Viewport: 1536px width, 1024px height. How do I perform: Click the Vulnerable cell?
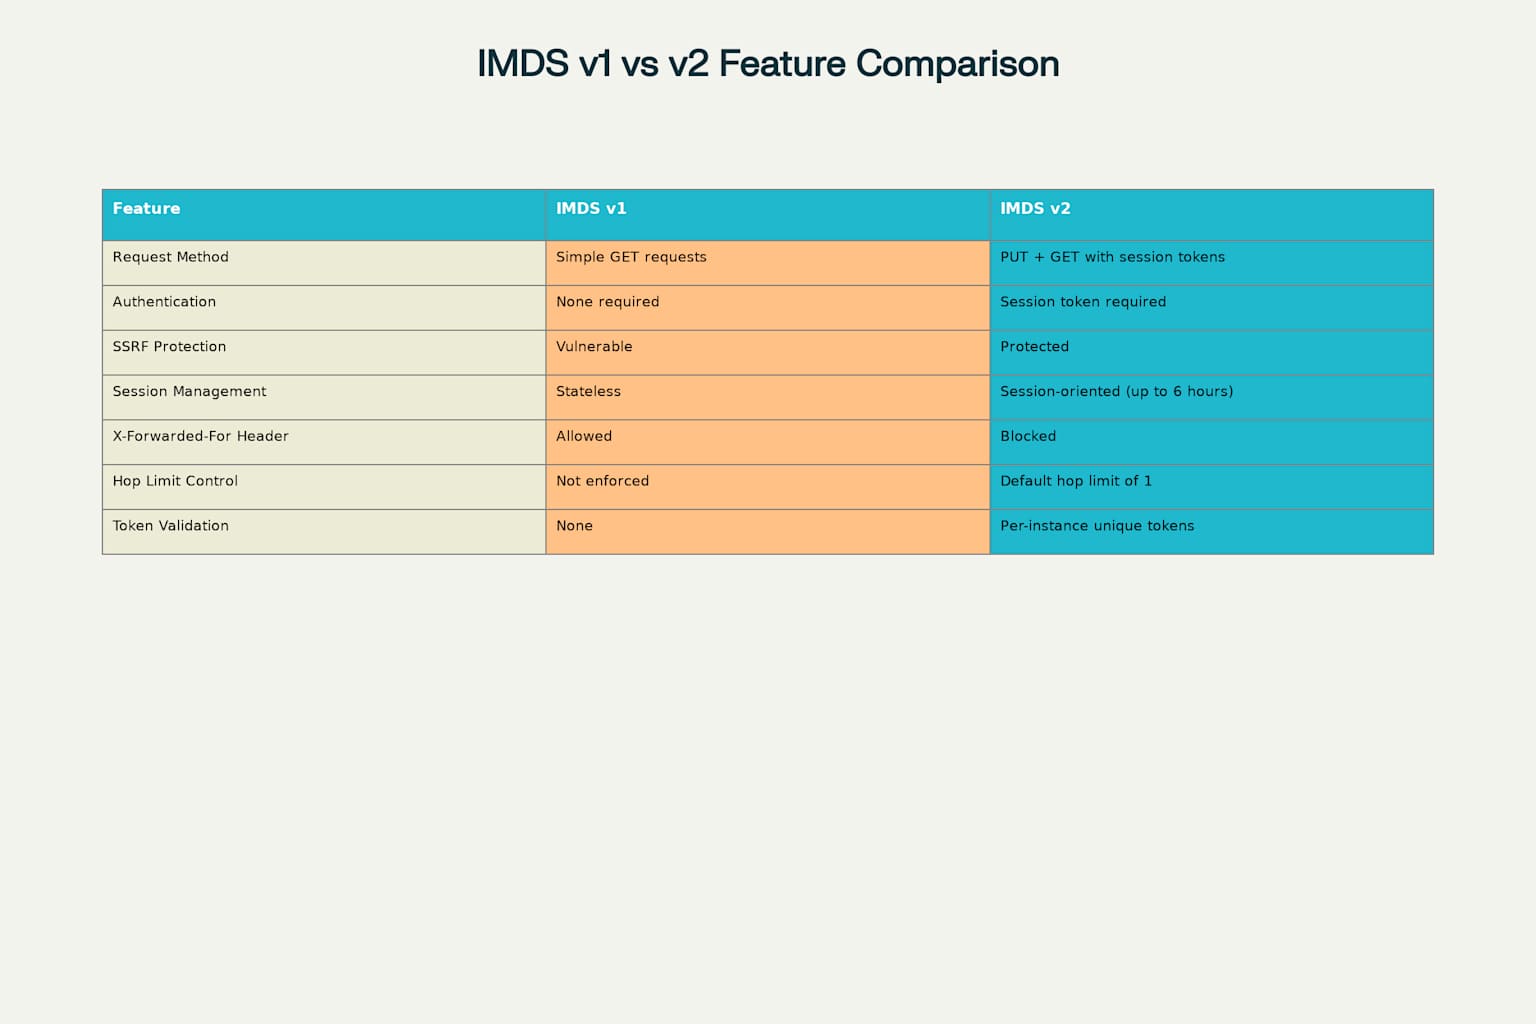tap(768, 353)
